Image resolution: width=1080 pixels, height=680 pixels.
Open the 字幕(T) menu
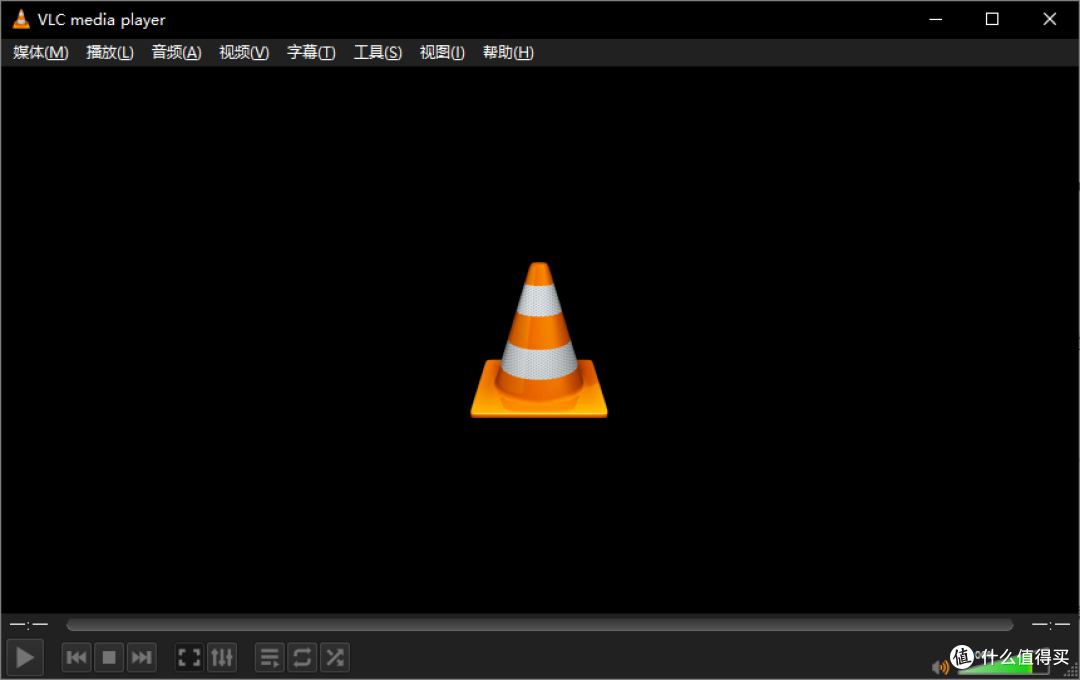point(311,52)
